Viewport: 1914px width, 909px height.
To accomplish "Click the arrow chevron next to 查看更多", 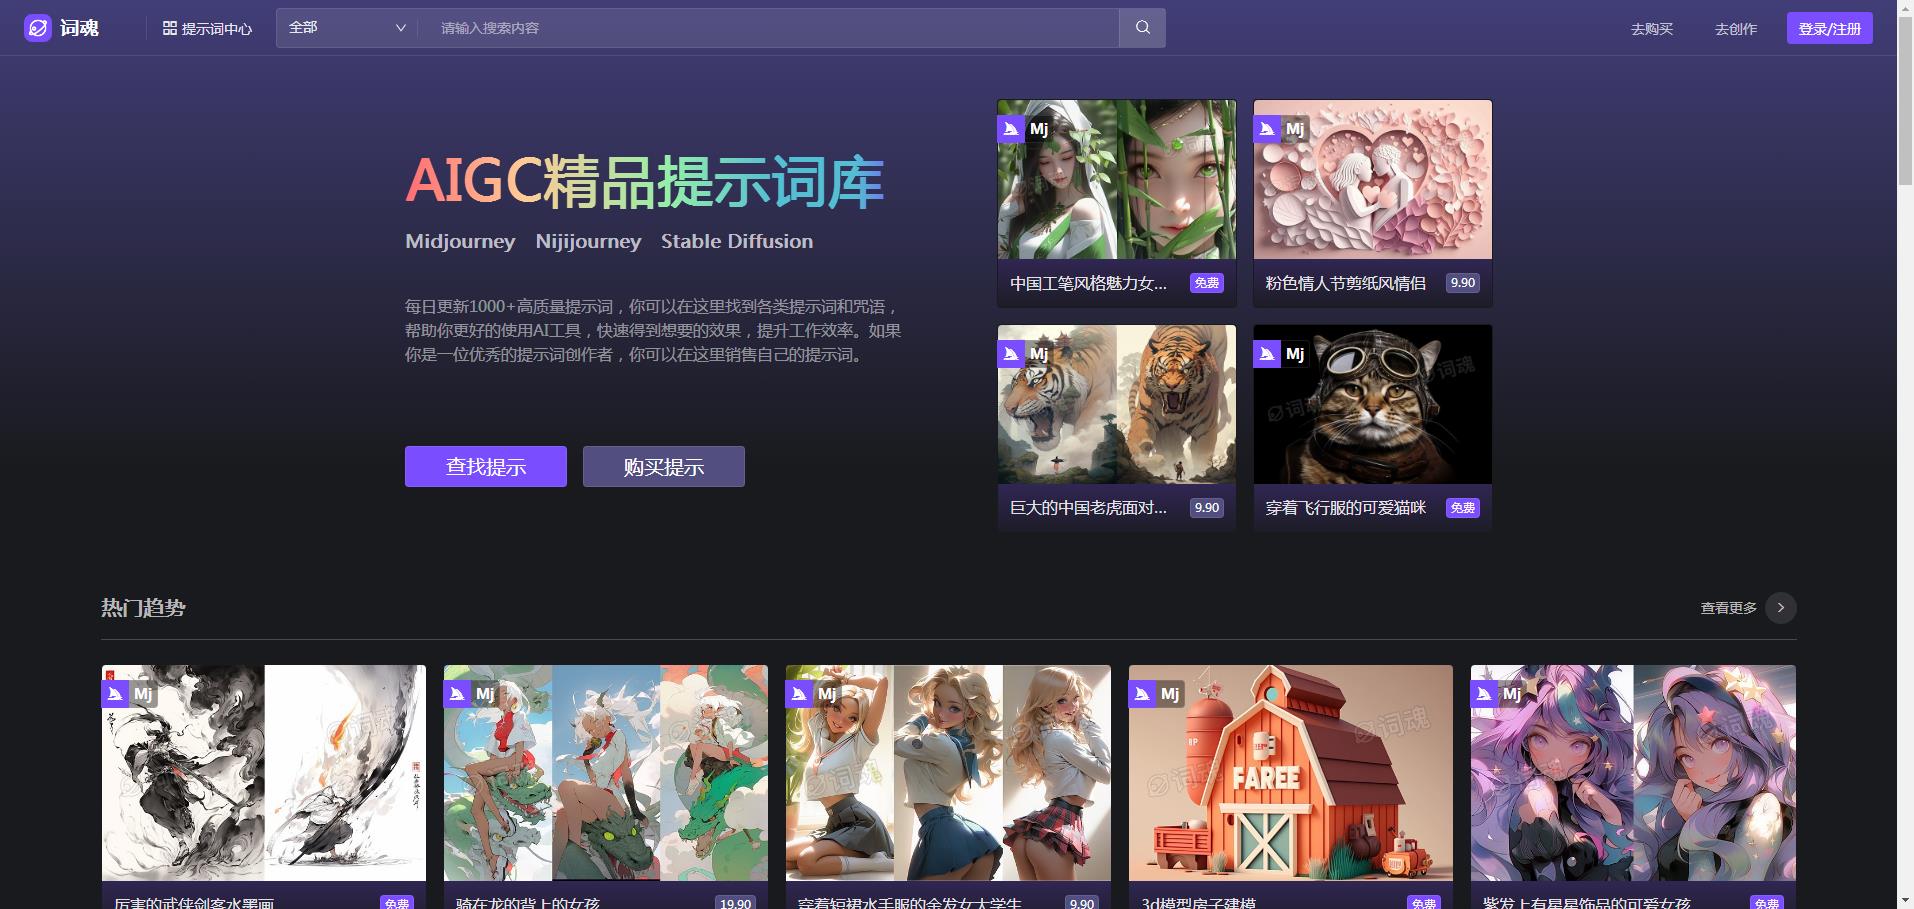I will (x=1780, y=607).
